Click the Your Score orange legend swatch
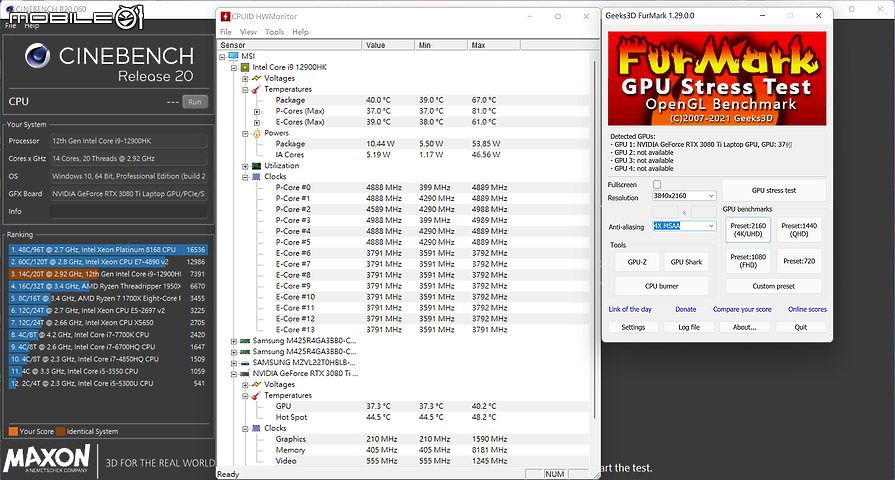Viewport: 895px width, 480px height. coord(13,431)
